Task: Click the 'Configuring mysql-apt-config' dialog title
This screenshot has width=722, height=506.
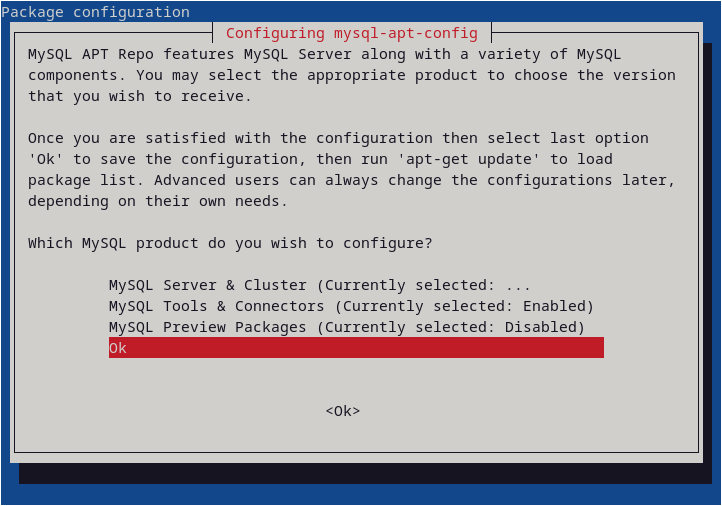Action: pos(351,33)
